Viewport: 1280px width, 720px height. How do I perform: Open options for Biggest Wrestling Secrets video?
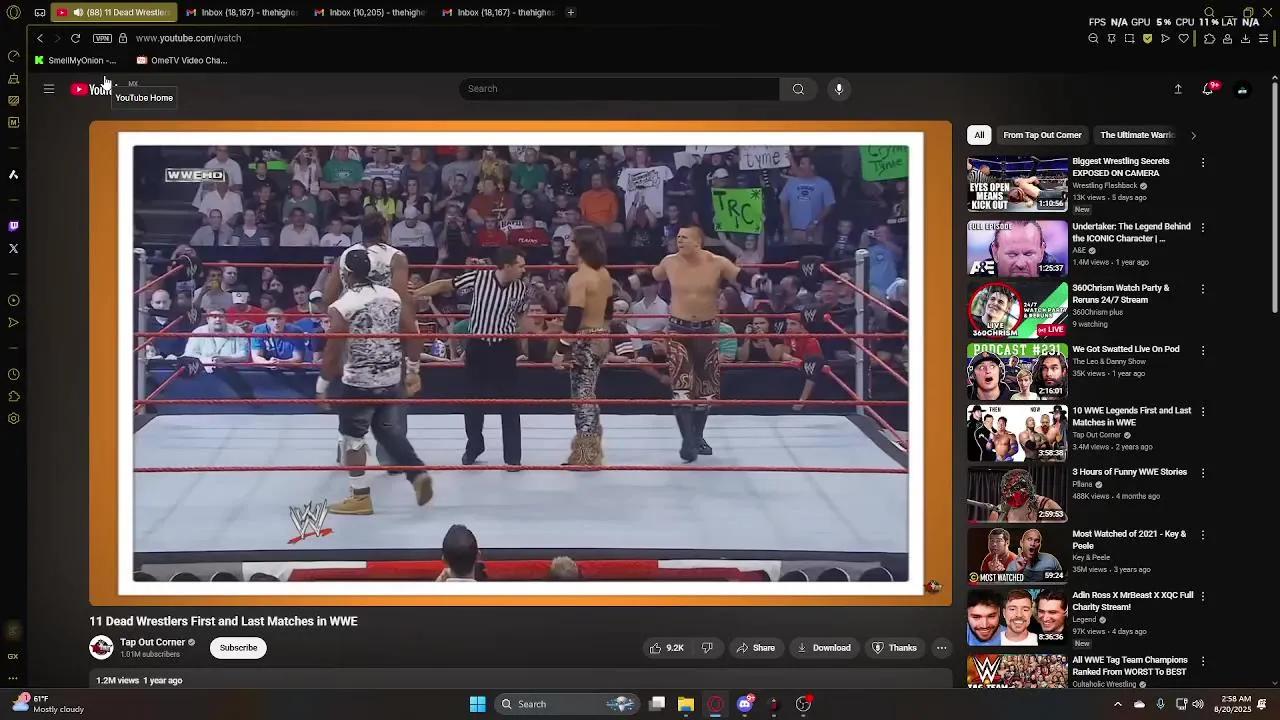coord(1203,162)
